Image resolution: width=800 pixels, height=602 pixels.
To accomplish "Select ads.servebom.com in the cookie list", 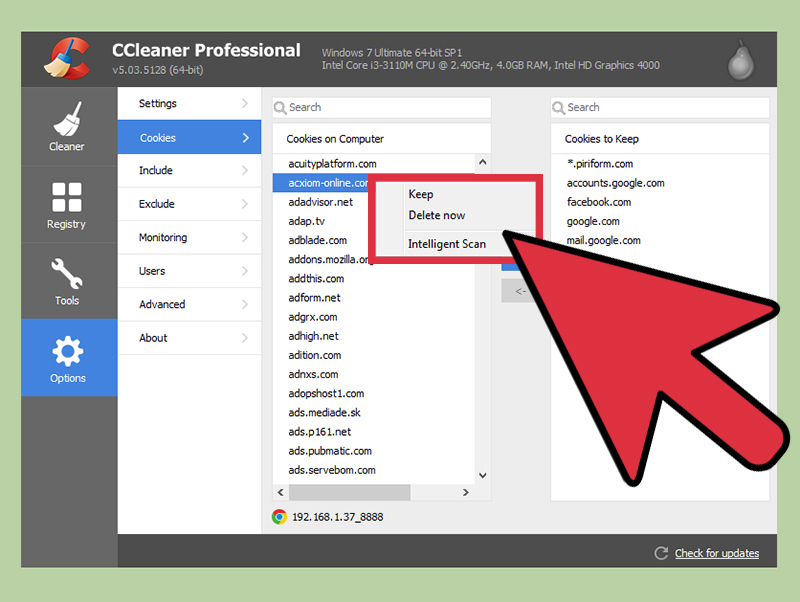I will (332, 470).
